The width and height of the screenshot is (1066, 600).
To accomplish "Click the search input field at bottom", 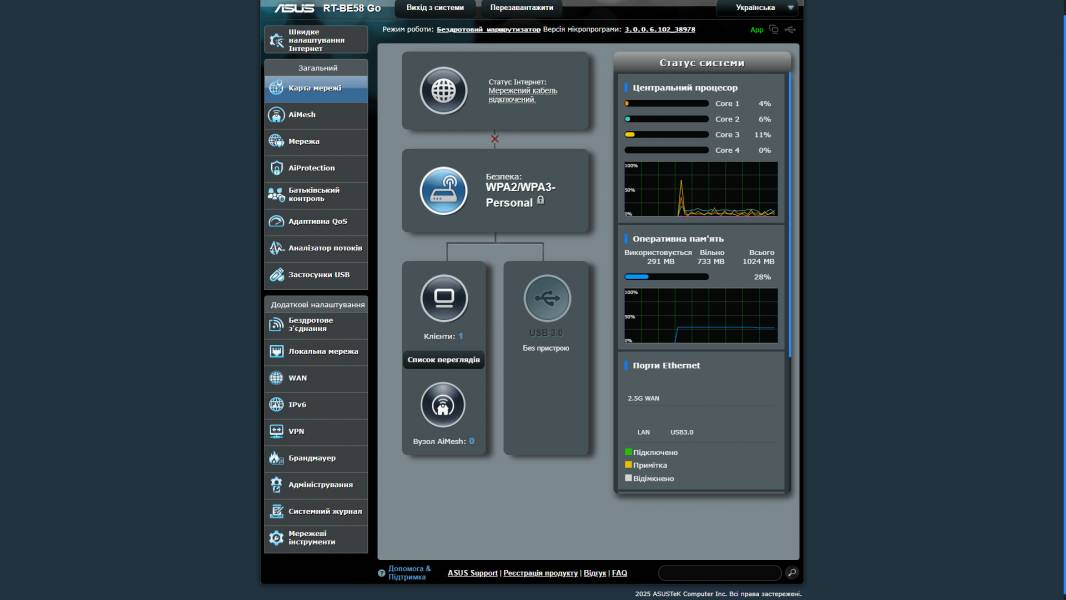I will click(718, 573).
